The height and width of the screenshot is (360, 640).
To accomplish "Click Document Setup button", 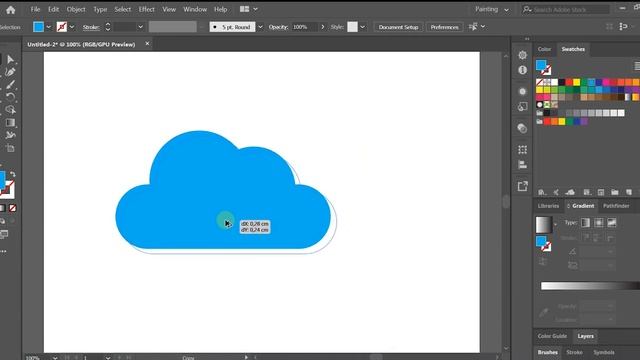I will pos(398,27).
